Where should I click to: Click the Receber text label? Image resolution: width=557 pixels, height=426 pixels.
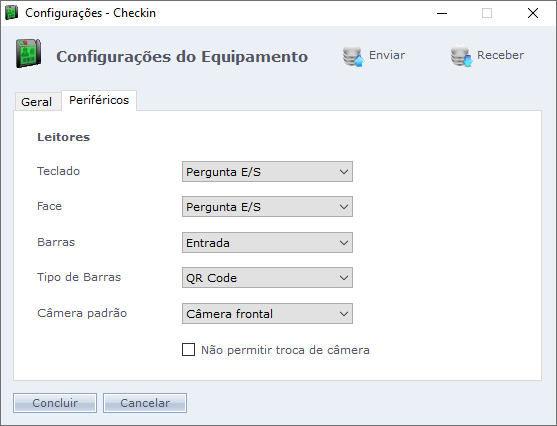click(x=500, y=55)
